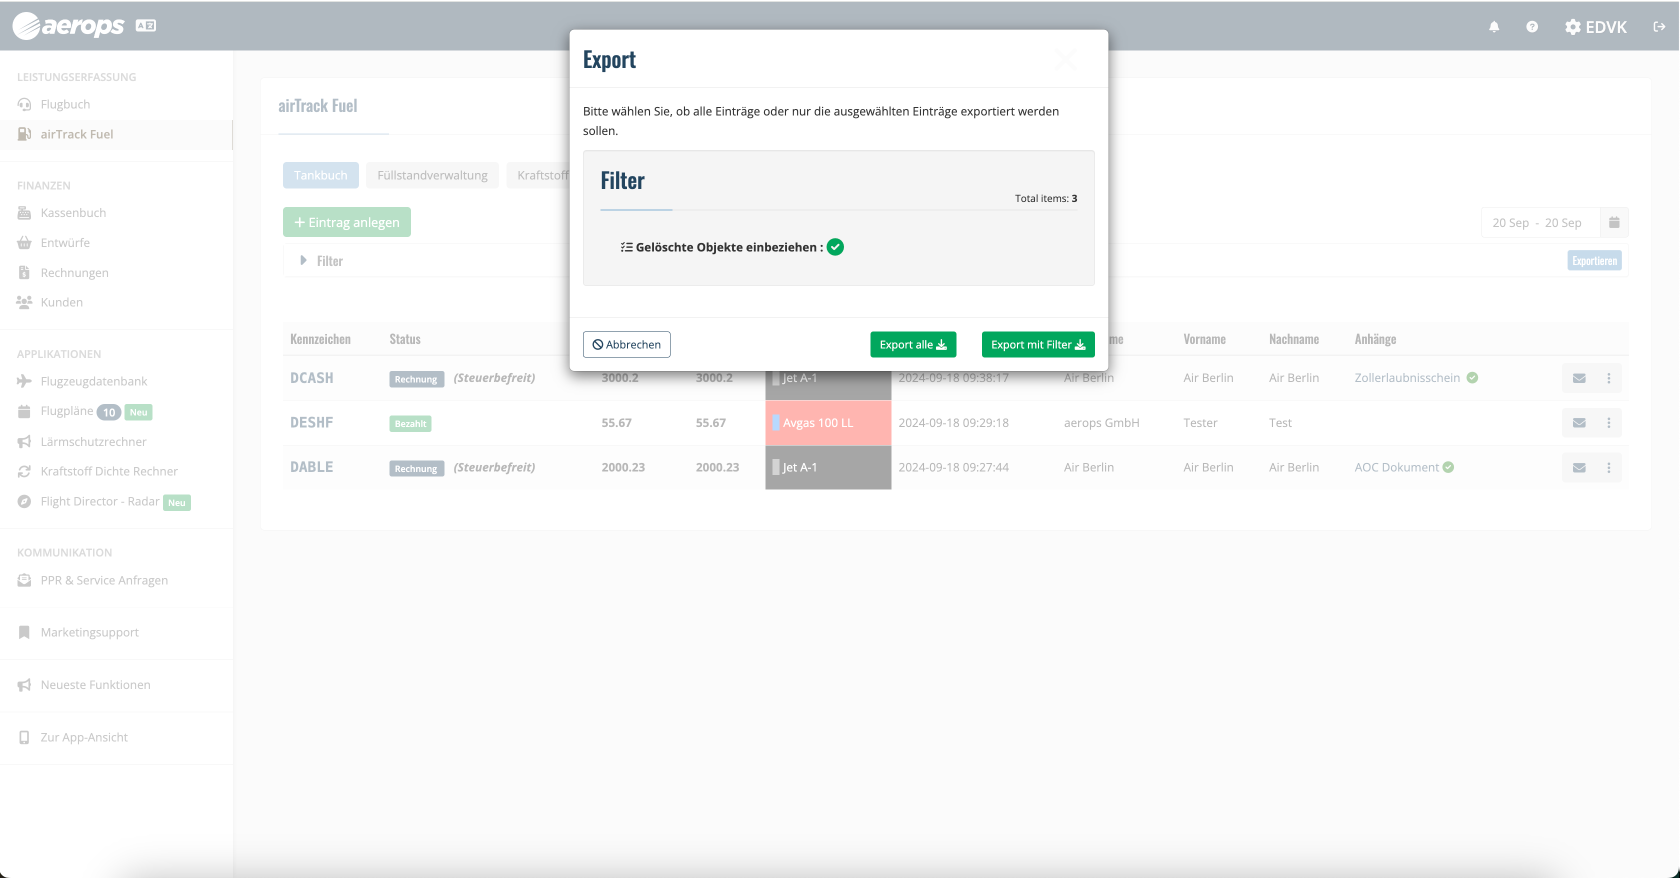Toggle Gelöschte Objekte einbeziehen checkmark
The height and width of the screenshot is (878, 1680).
pos(835,247)
